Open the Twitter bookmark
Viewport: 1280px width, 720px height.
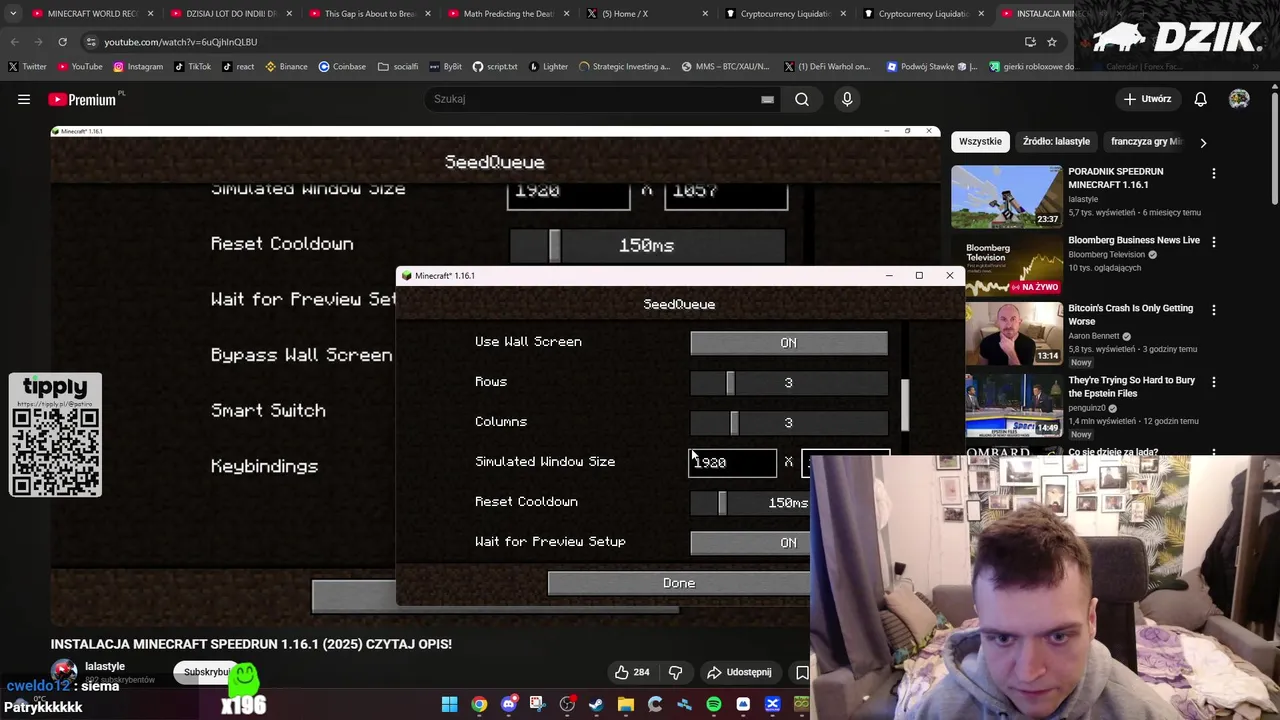tap(27, 66)
